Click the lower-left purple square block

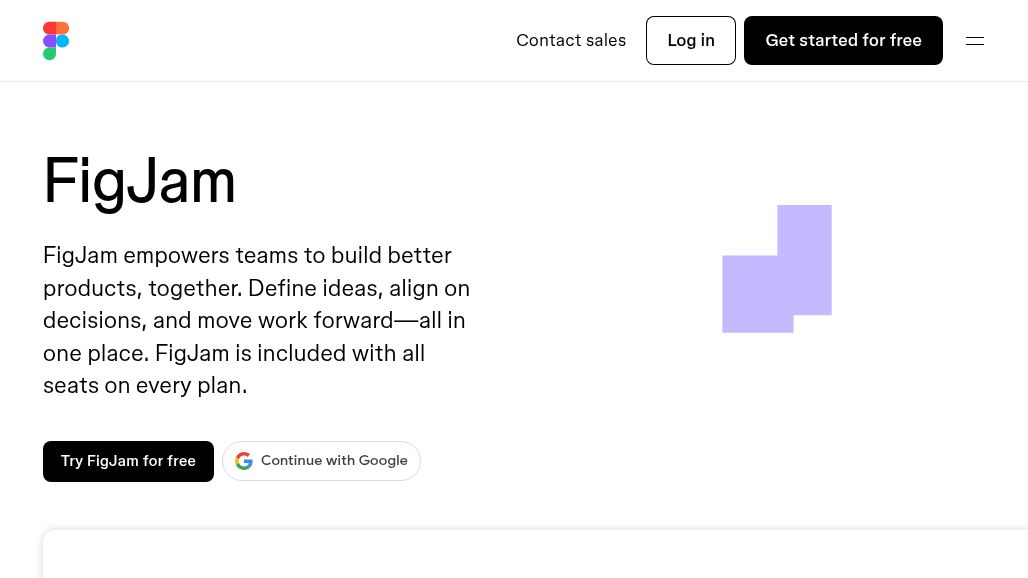click(757, 294)
